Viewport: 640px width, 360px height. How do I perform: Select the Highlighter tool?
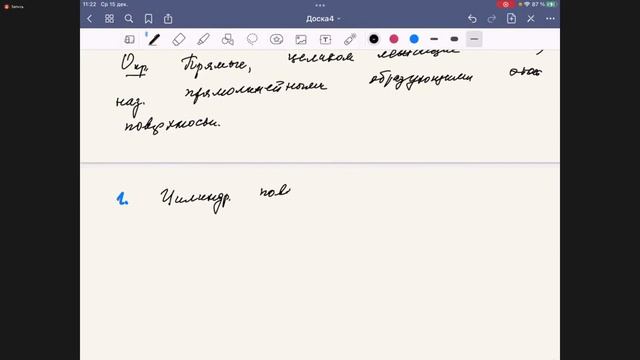tap(203, 40)
